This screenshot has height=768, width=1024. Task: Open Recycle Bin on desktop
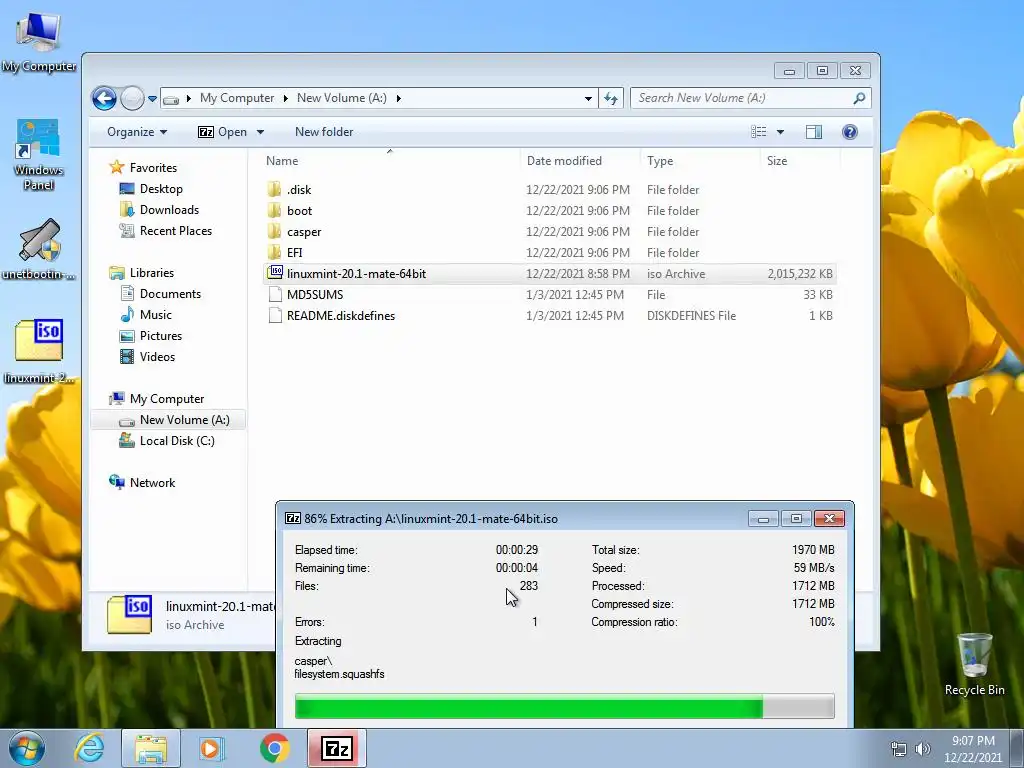point(974,664)
